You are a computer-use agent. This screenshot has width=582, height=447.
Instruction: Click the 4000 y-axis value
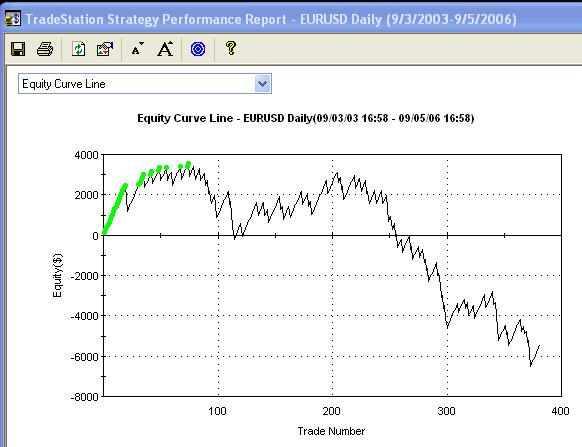point(86,155)
